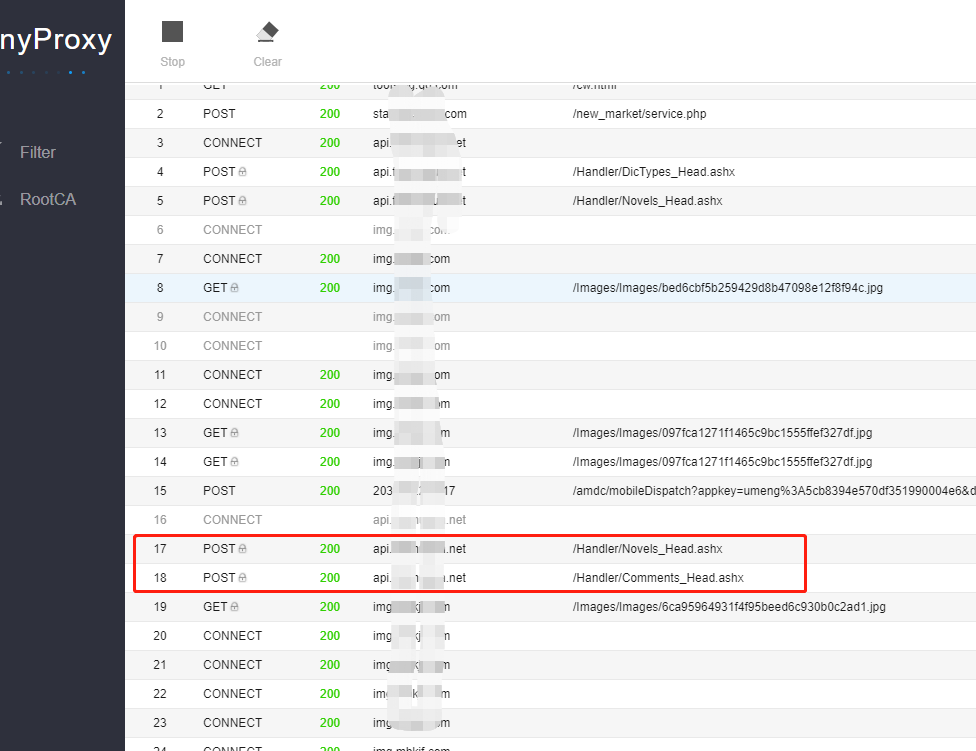Click lock icon on row 4 POST

243,172
